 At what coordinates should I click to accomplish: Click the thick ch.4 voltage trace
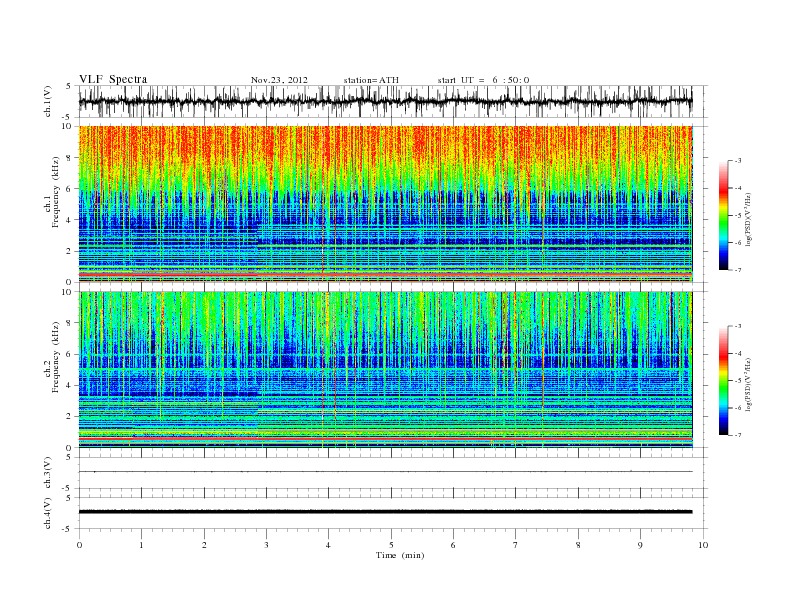(x=385, y=512)
